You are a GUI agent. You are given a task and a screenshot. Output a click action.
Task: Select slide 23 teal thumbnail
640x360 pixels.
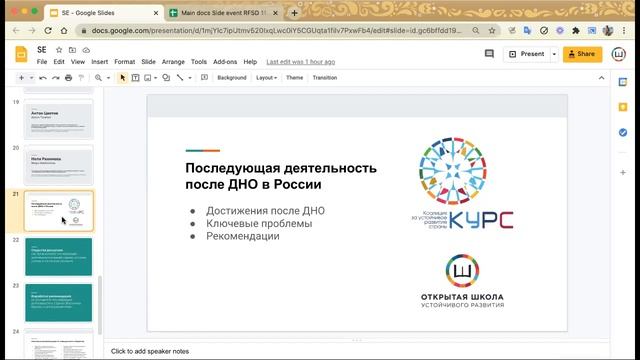pos(59,303)
